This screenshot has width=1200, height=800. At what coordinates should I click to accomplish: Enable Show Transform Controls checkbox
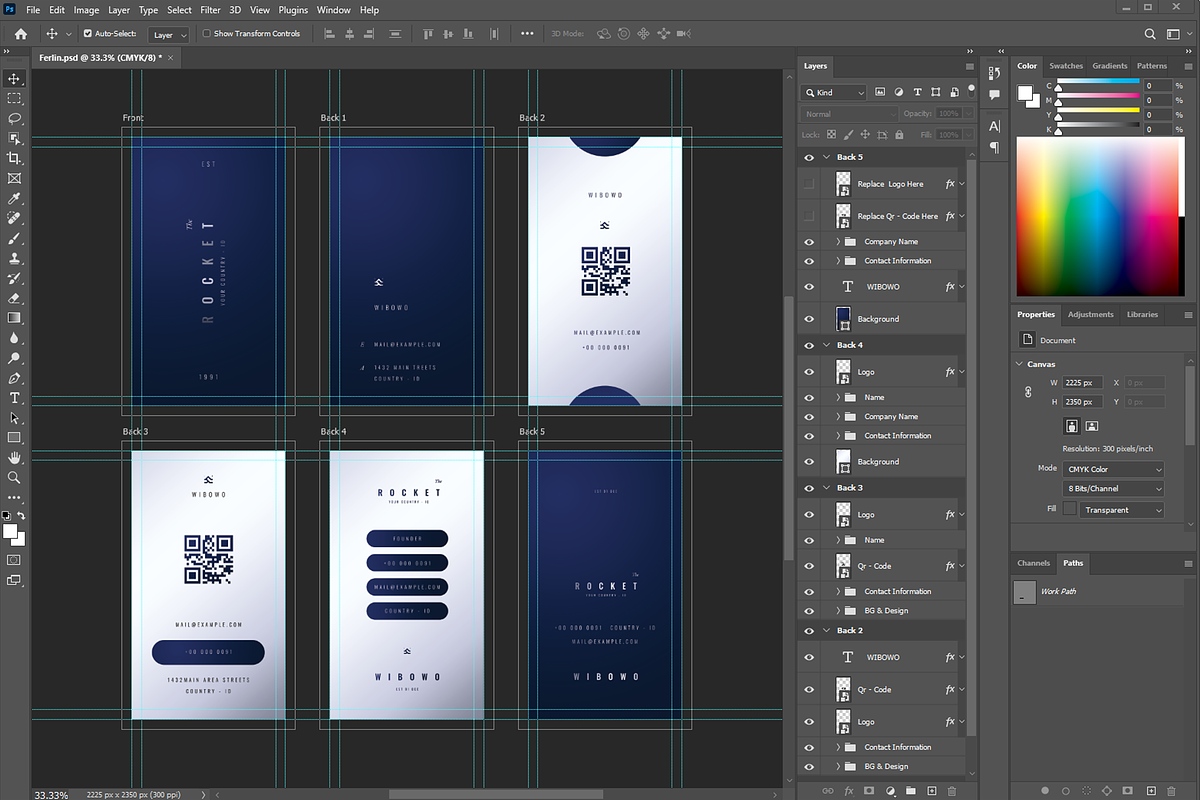207,34
